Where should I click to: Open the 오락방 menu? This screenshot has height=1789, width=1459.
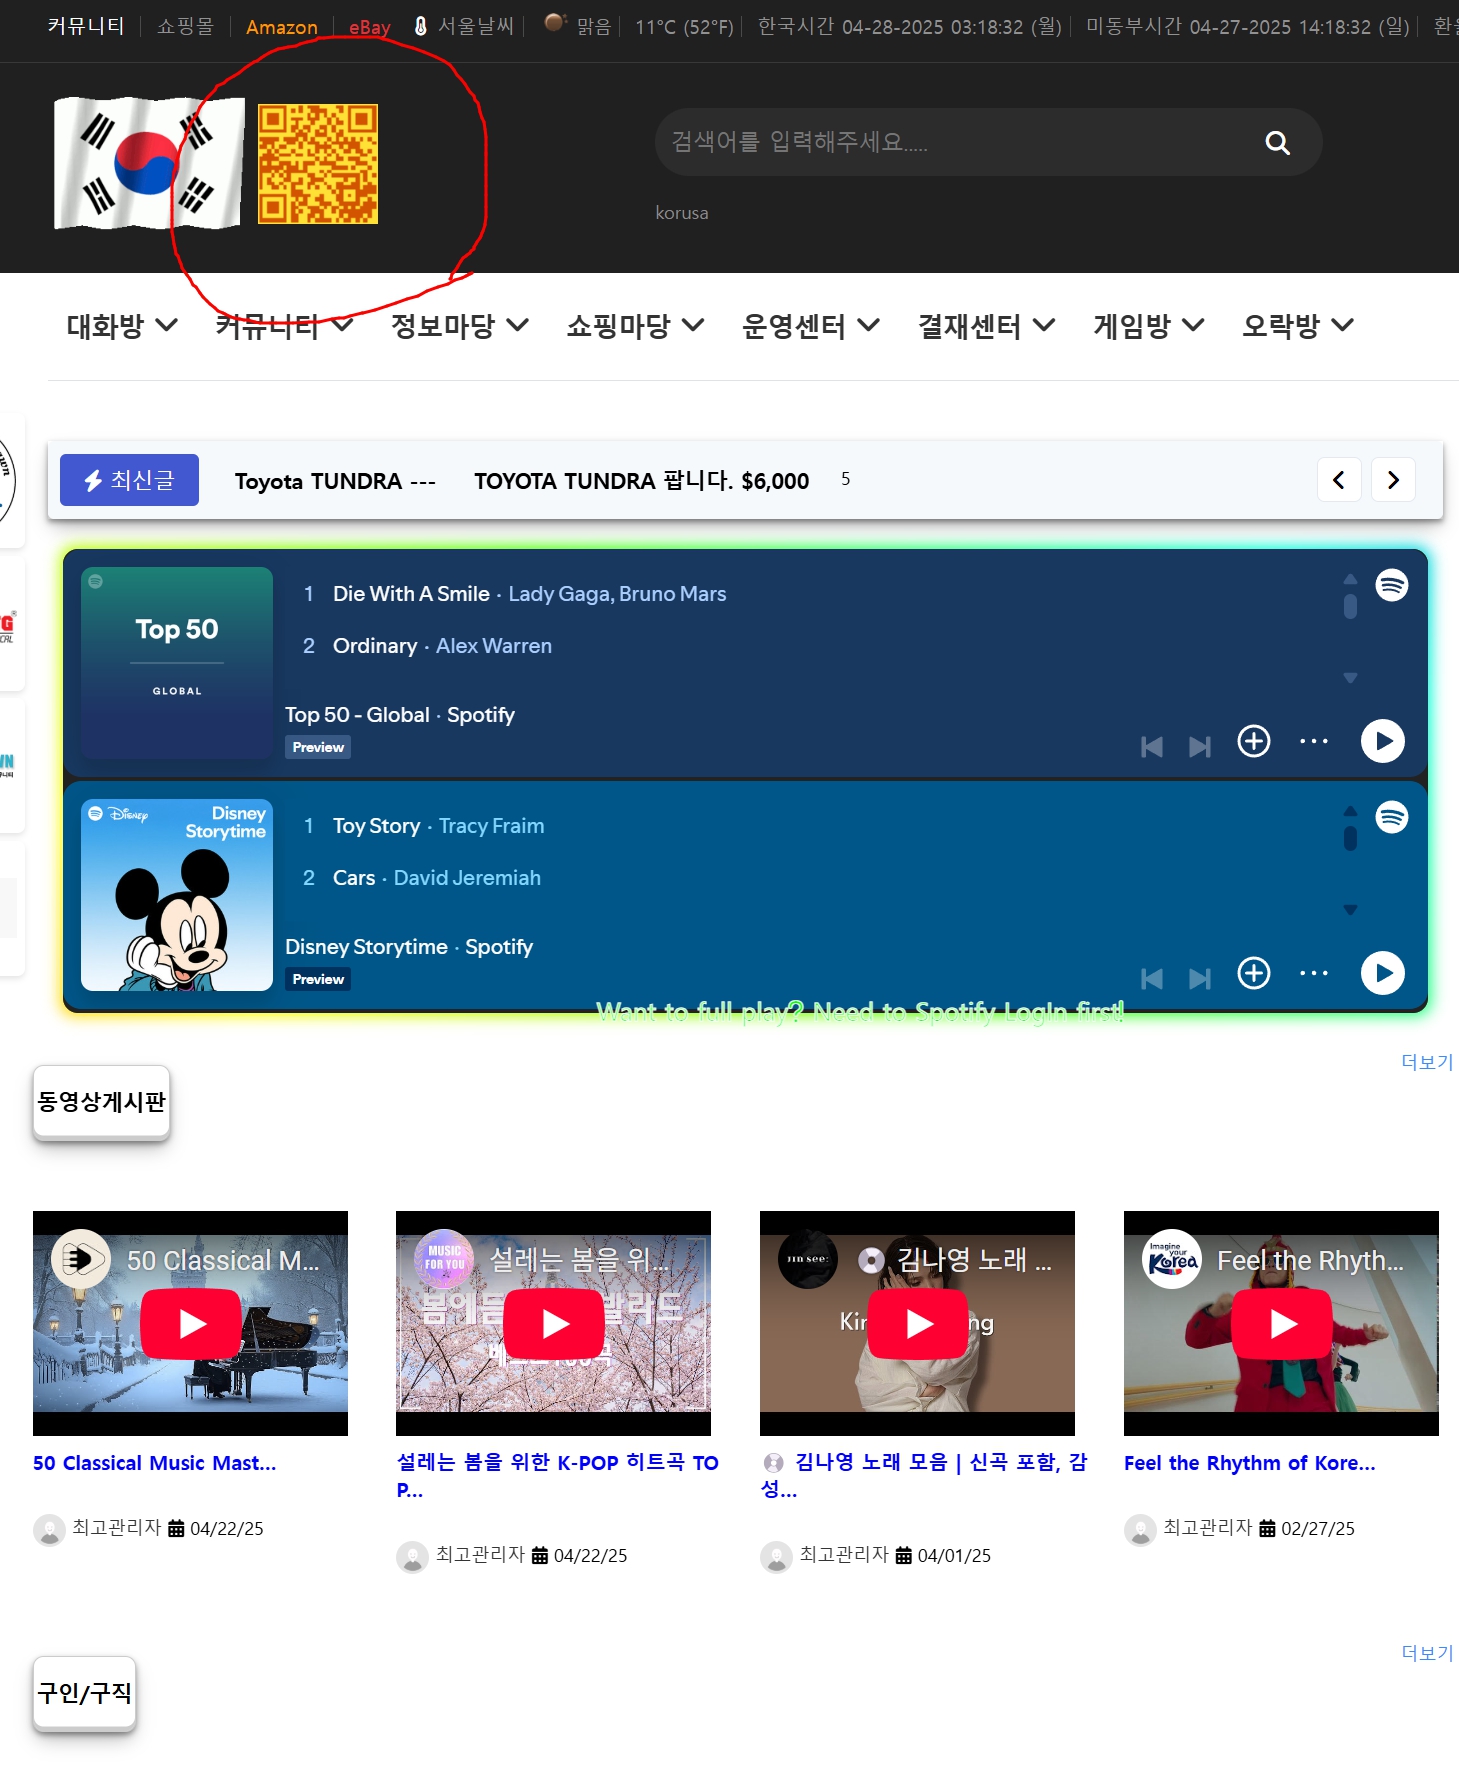1297,326
